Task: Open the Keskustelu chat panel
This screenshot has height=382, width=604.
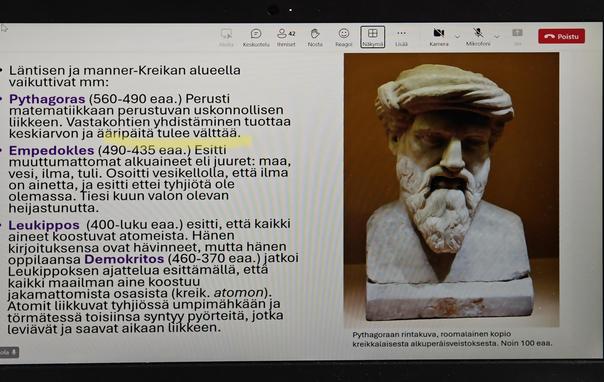Action: (x=256, y=38)
